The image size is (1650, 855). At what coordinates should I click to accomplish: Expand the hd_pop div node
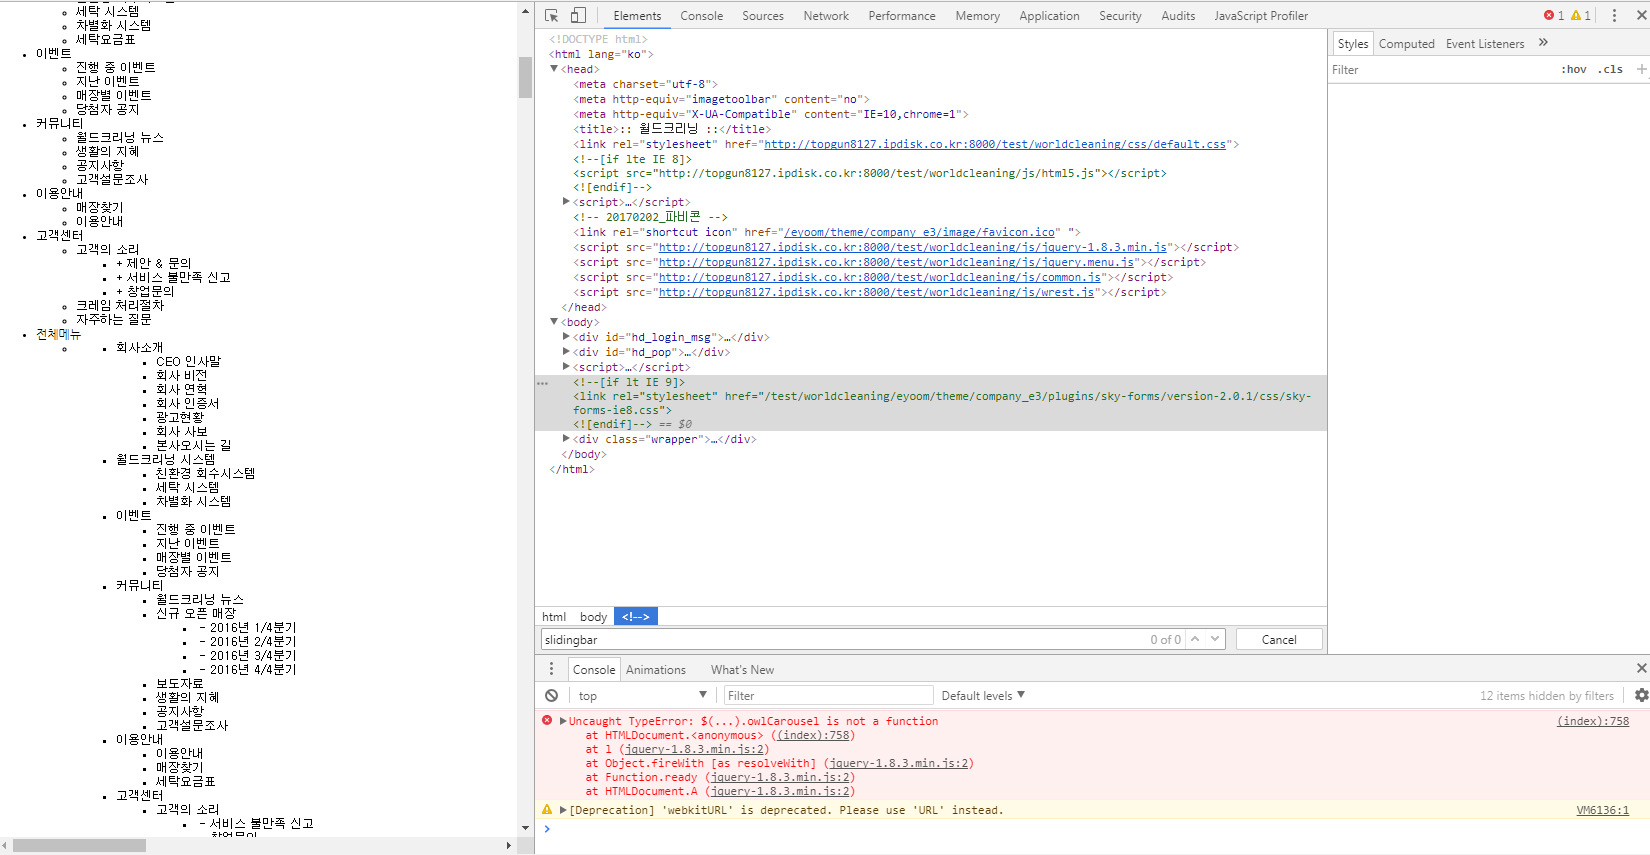[x=567, y=352]
